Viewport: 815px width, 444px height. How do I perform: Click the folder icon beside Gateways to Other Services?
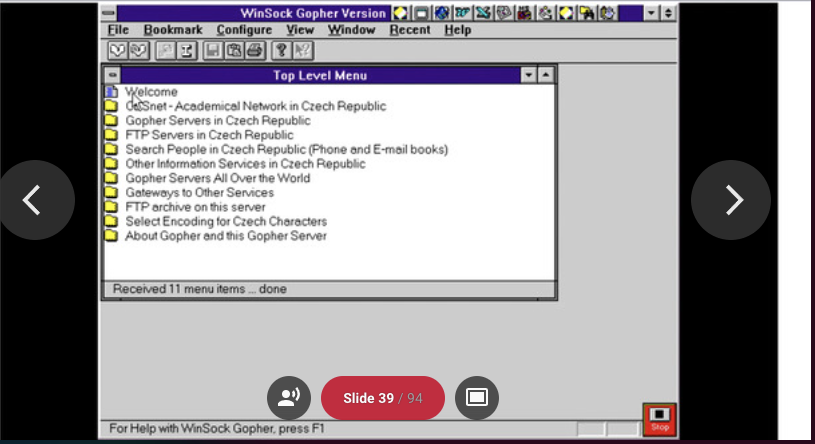click(111, 193)
